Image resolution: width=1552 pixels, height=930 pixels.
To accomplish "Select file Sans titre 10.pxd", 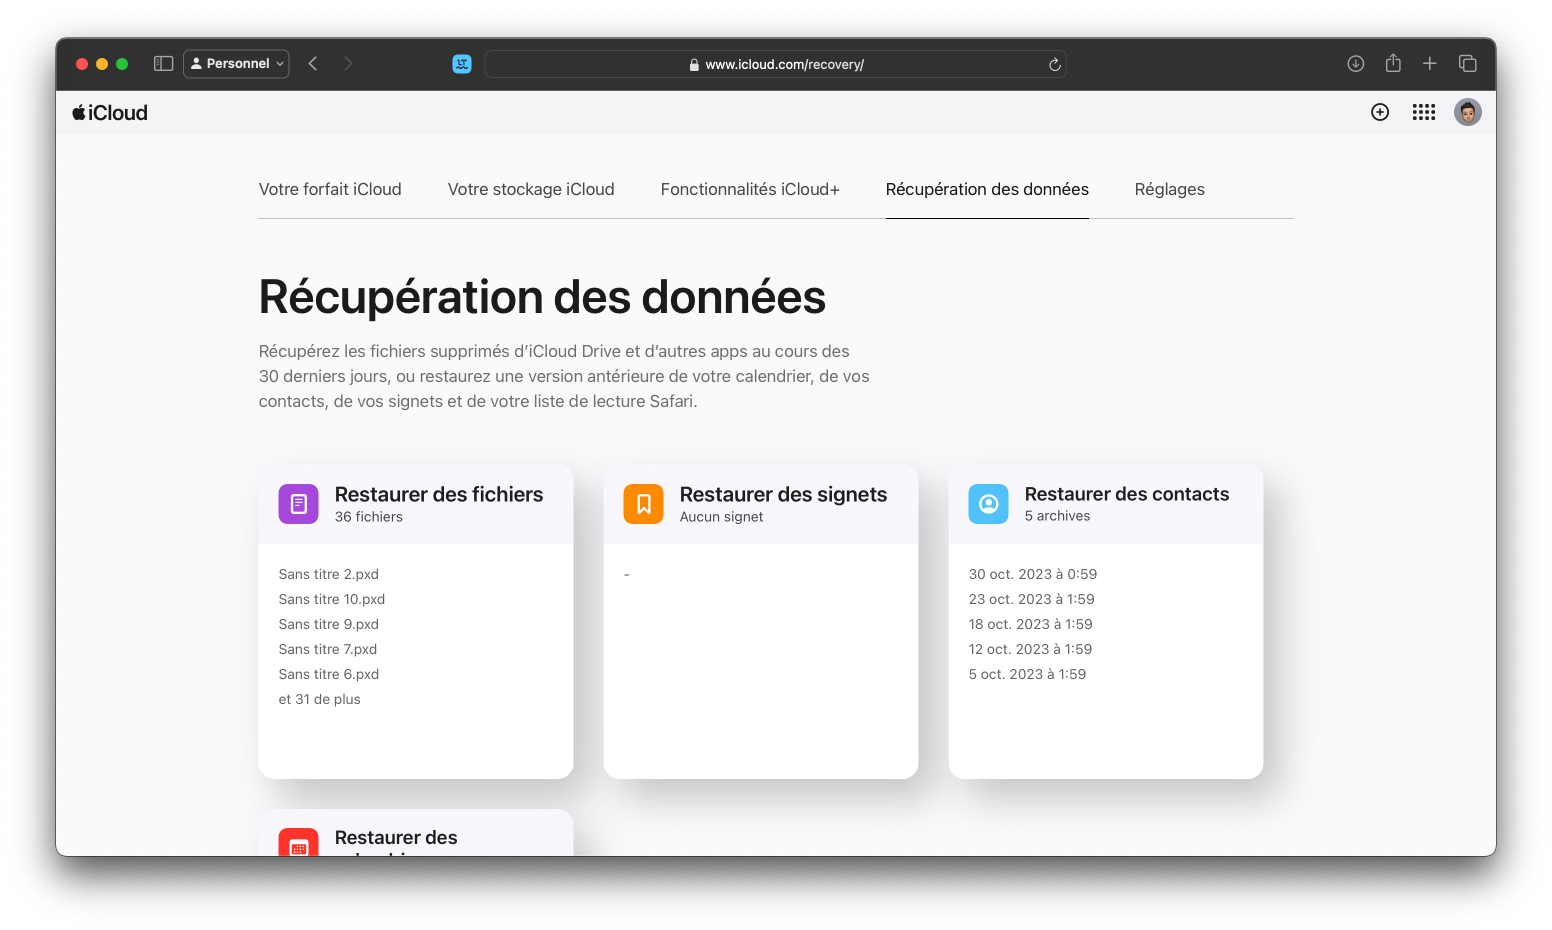I will [332, 599].
